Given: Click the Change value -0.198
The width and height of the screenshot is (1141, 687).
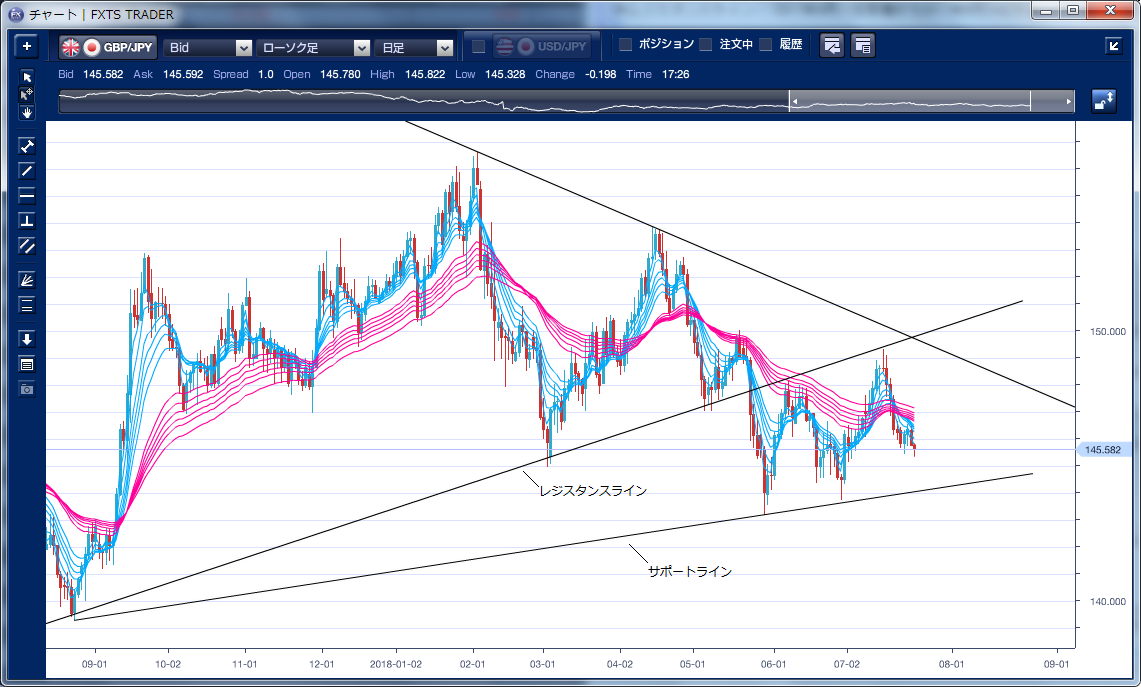Looking at the screenshot, I should (x=600, y=74).
